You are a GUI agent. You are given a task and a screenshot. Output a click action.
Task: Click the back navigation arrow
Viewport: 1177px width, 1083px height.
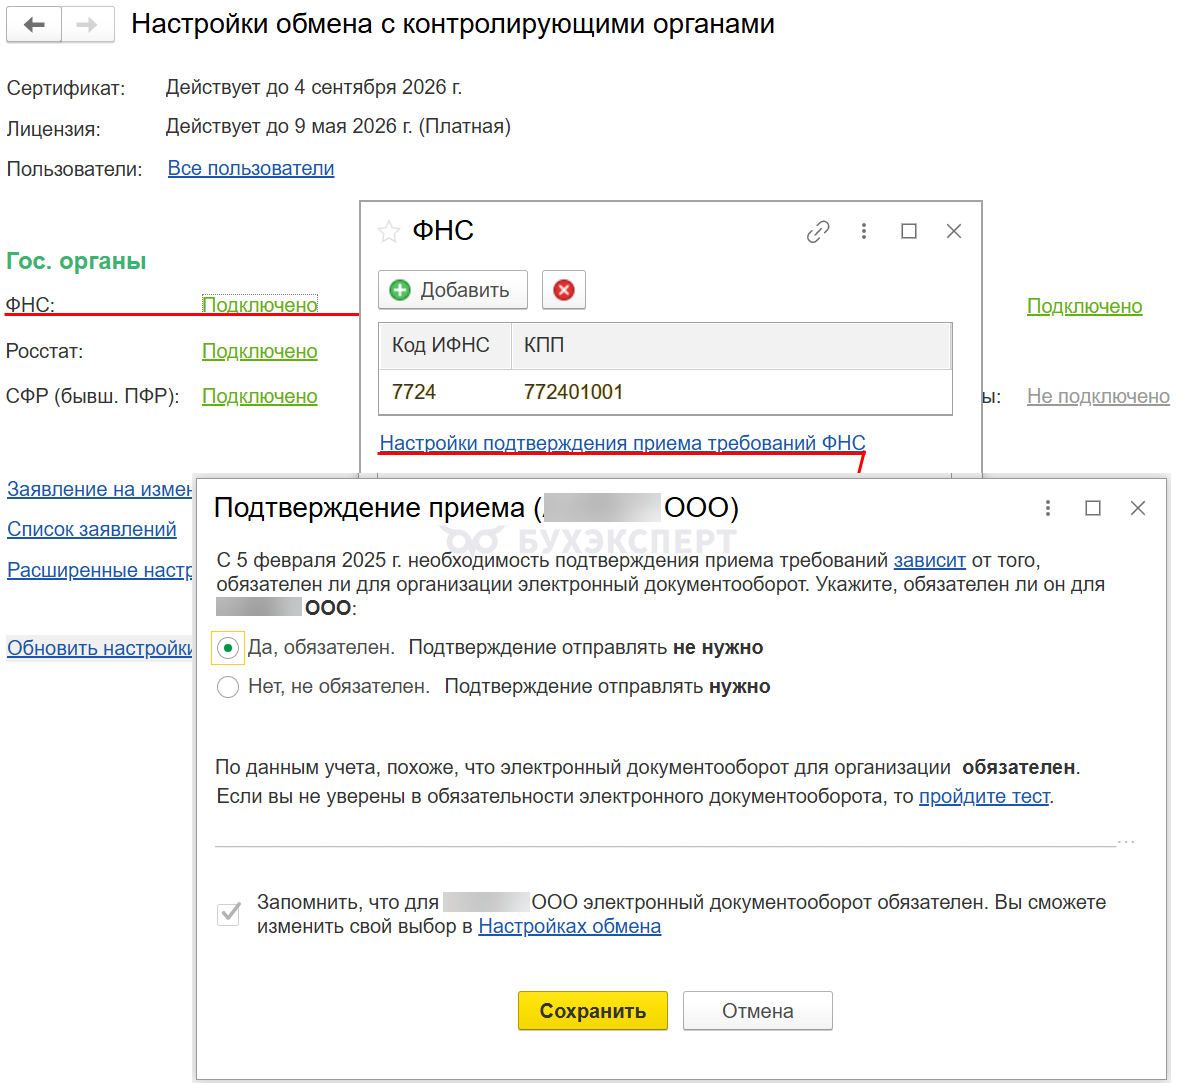tap(34, 25)
